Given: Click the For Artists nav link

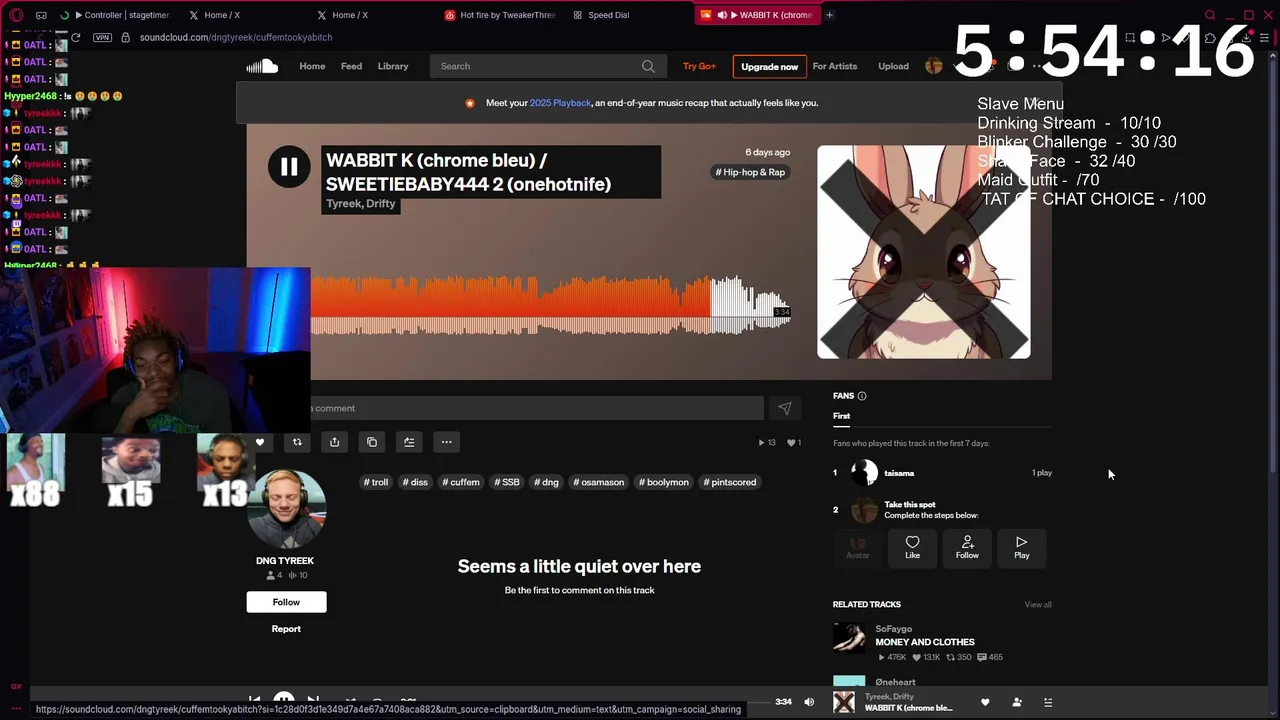Looking at the screenshot, I should [835, 66].
